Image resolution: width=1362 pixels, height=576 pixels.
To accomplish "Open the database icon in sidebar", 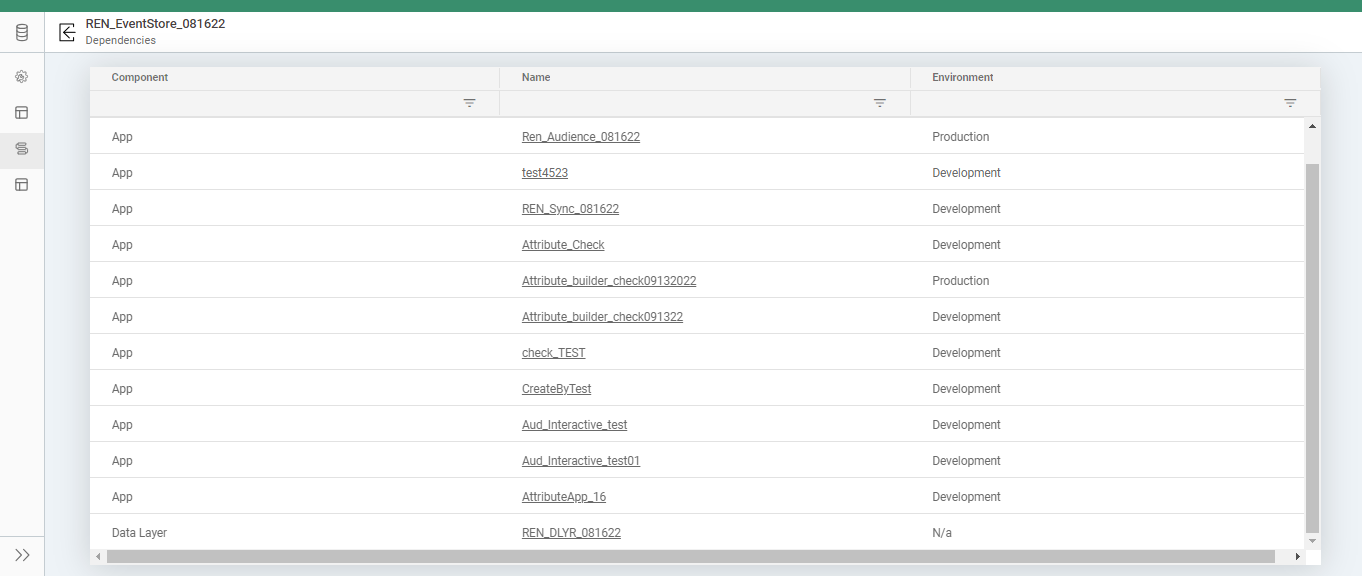I will [x=22, y=33].
